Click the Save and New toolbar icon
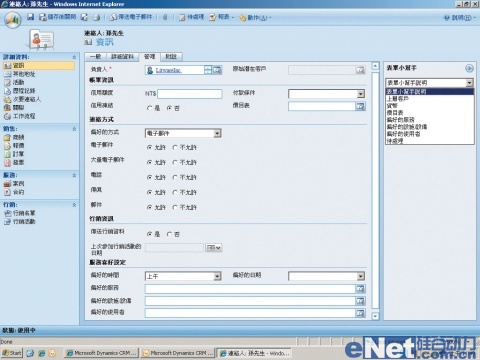This screenshot has height=360, width=480. coord(84,17)
